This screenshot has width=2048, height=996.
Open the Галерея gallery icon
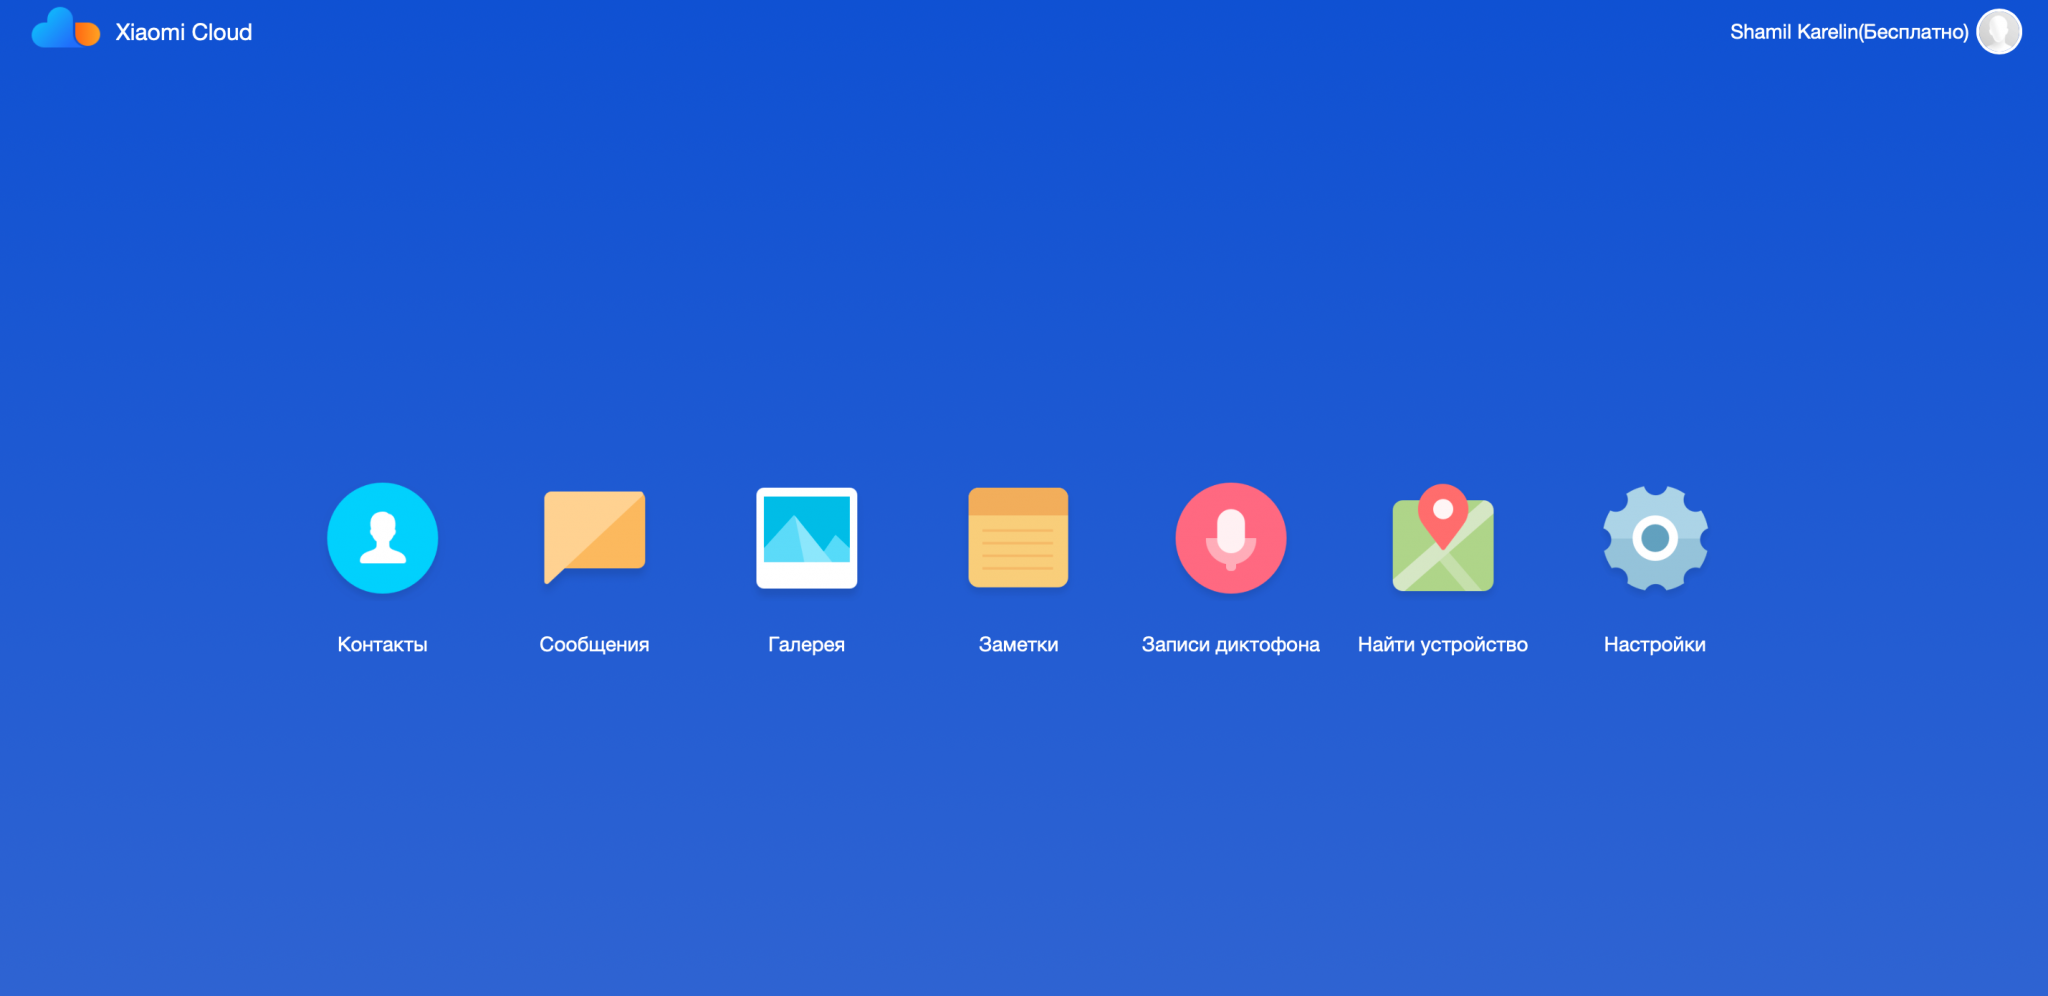pos(806,538)
